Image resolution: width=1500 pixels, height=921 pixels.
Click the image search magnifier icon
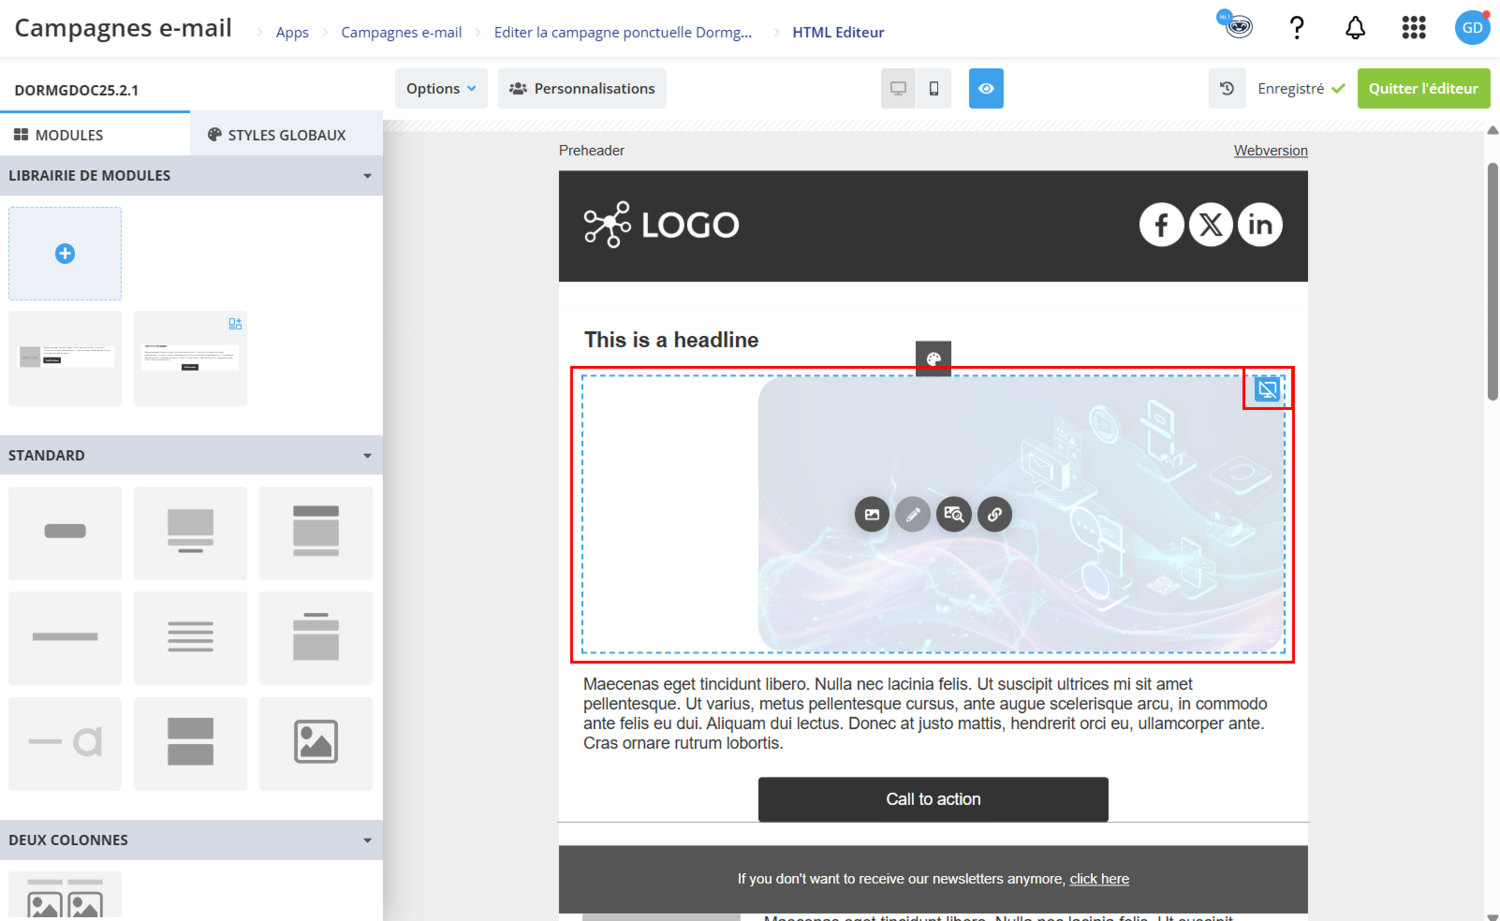pos(953,514)
